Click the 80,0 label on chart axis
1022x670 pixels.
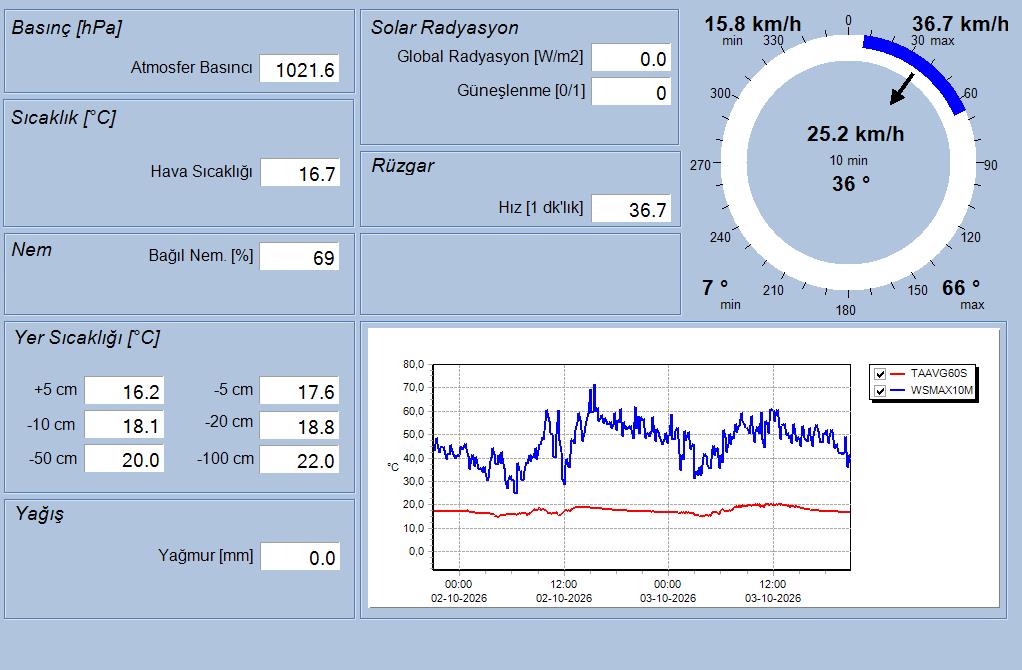click(413, 364)
